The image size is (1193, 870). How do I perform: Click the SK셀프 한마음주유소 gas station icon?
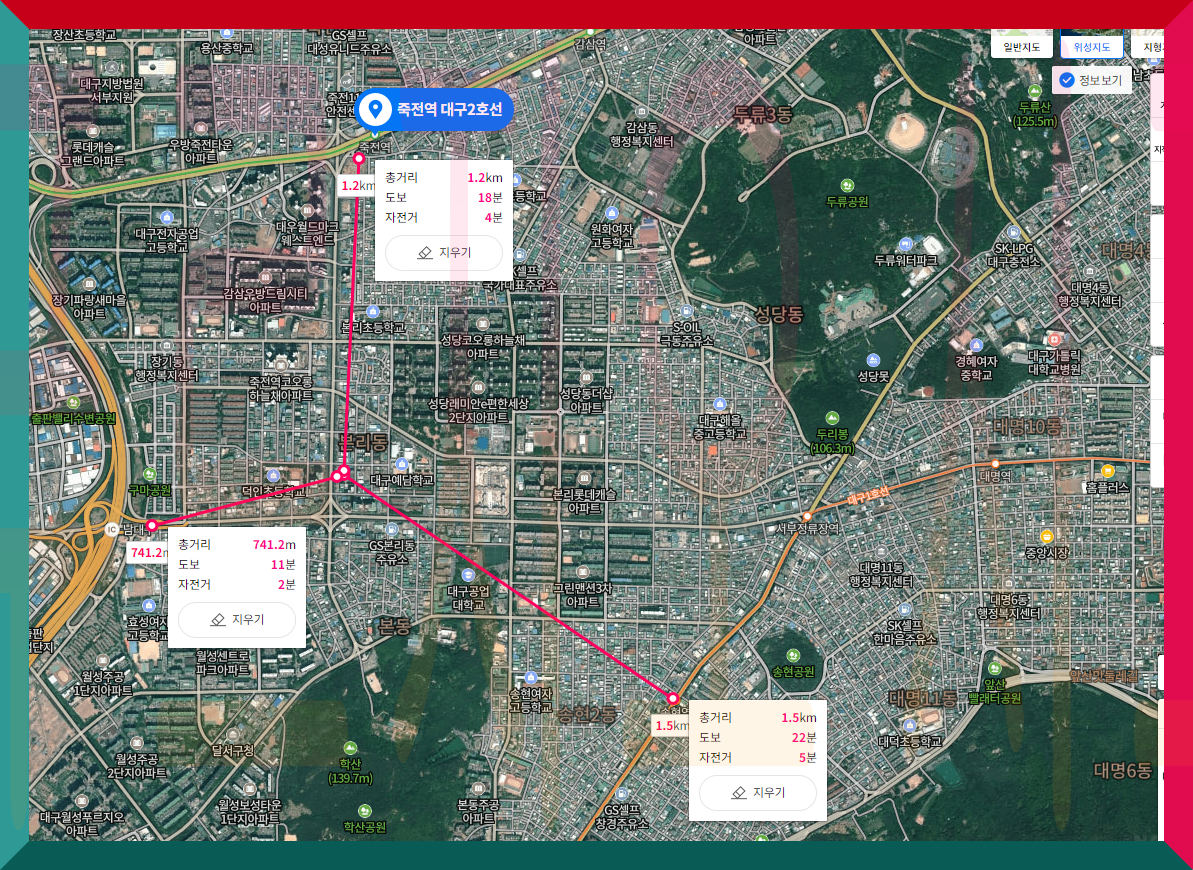[905, 609]
